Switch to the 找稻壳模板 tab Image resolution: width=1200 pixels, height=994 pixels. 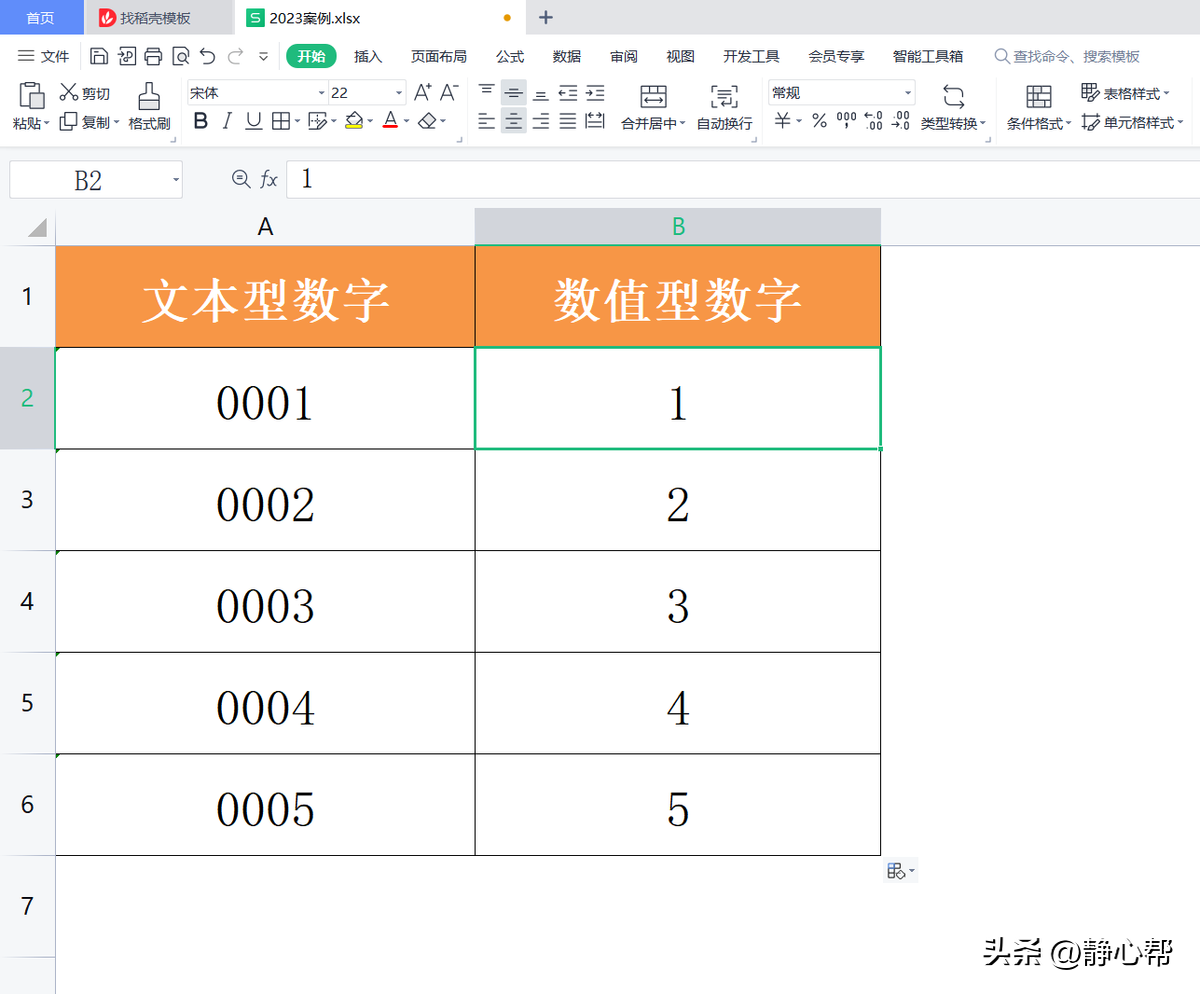158,18
